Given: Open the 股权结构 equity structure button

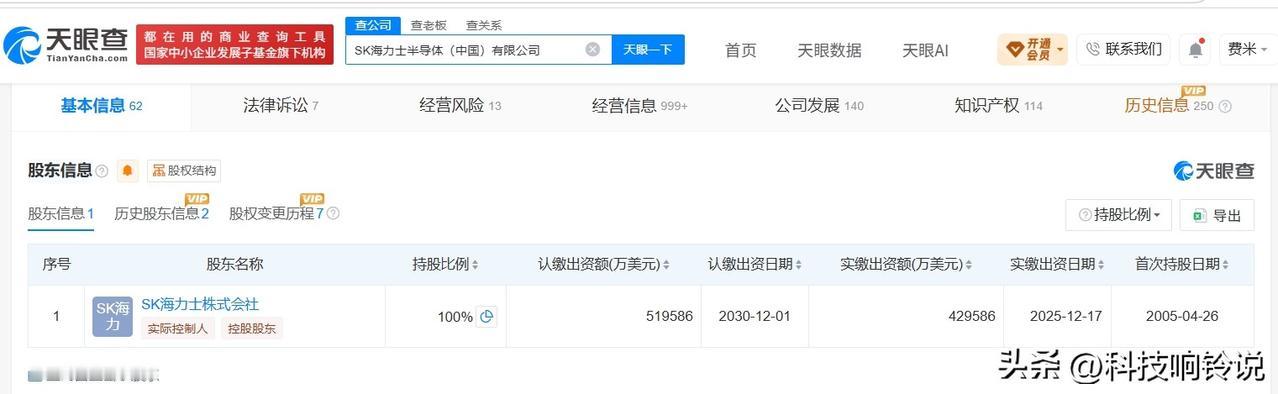Looking at the screenshot, I should pos(184,171).
